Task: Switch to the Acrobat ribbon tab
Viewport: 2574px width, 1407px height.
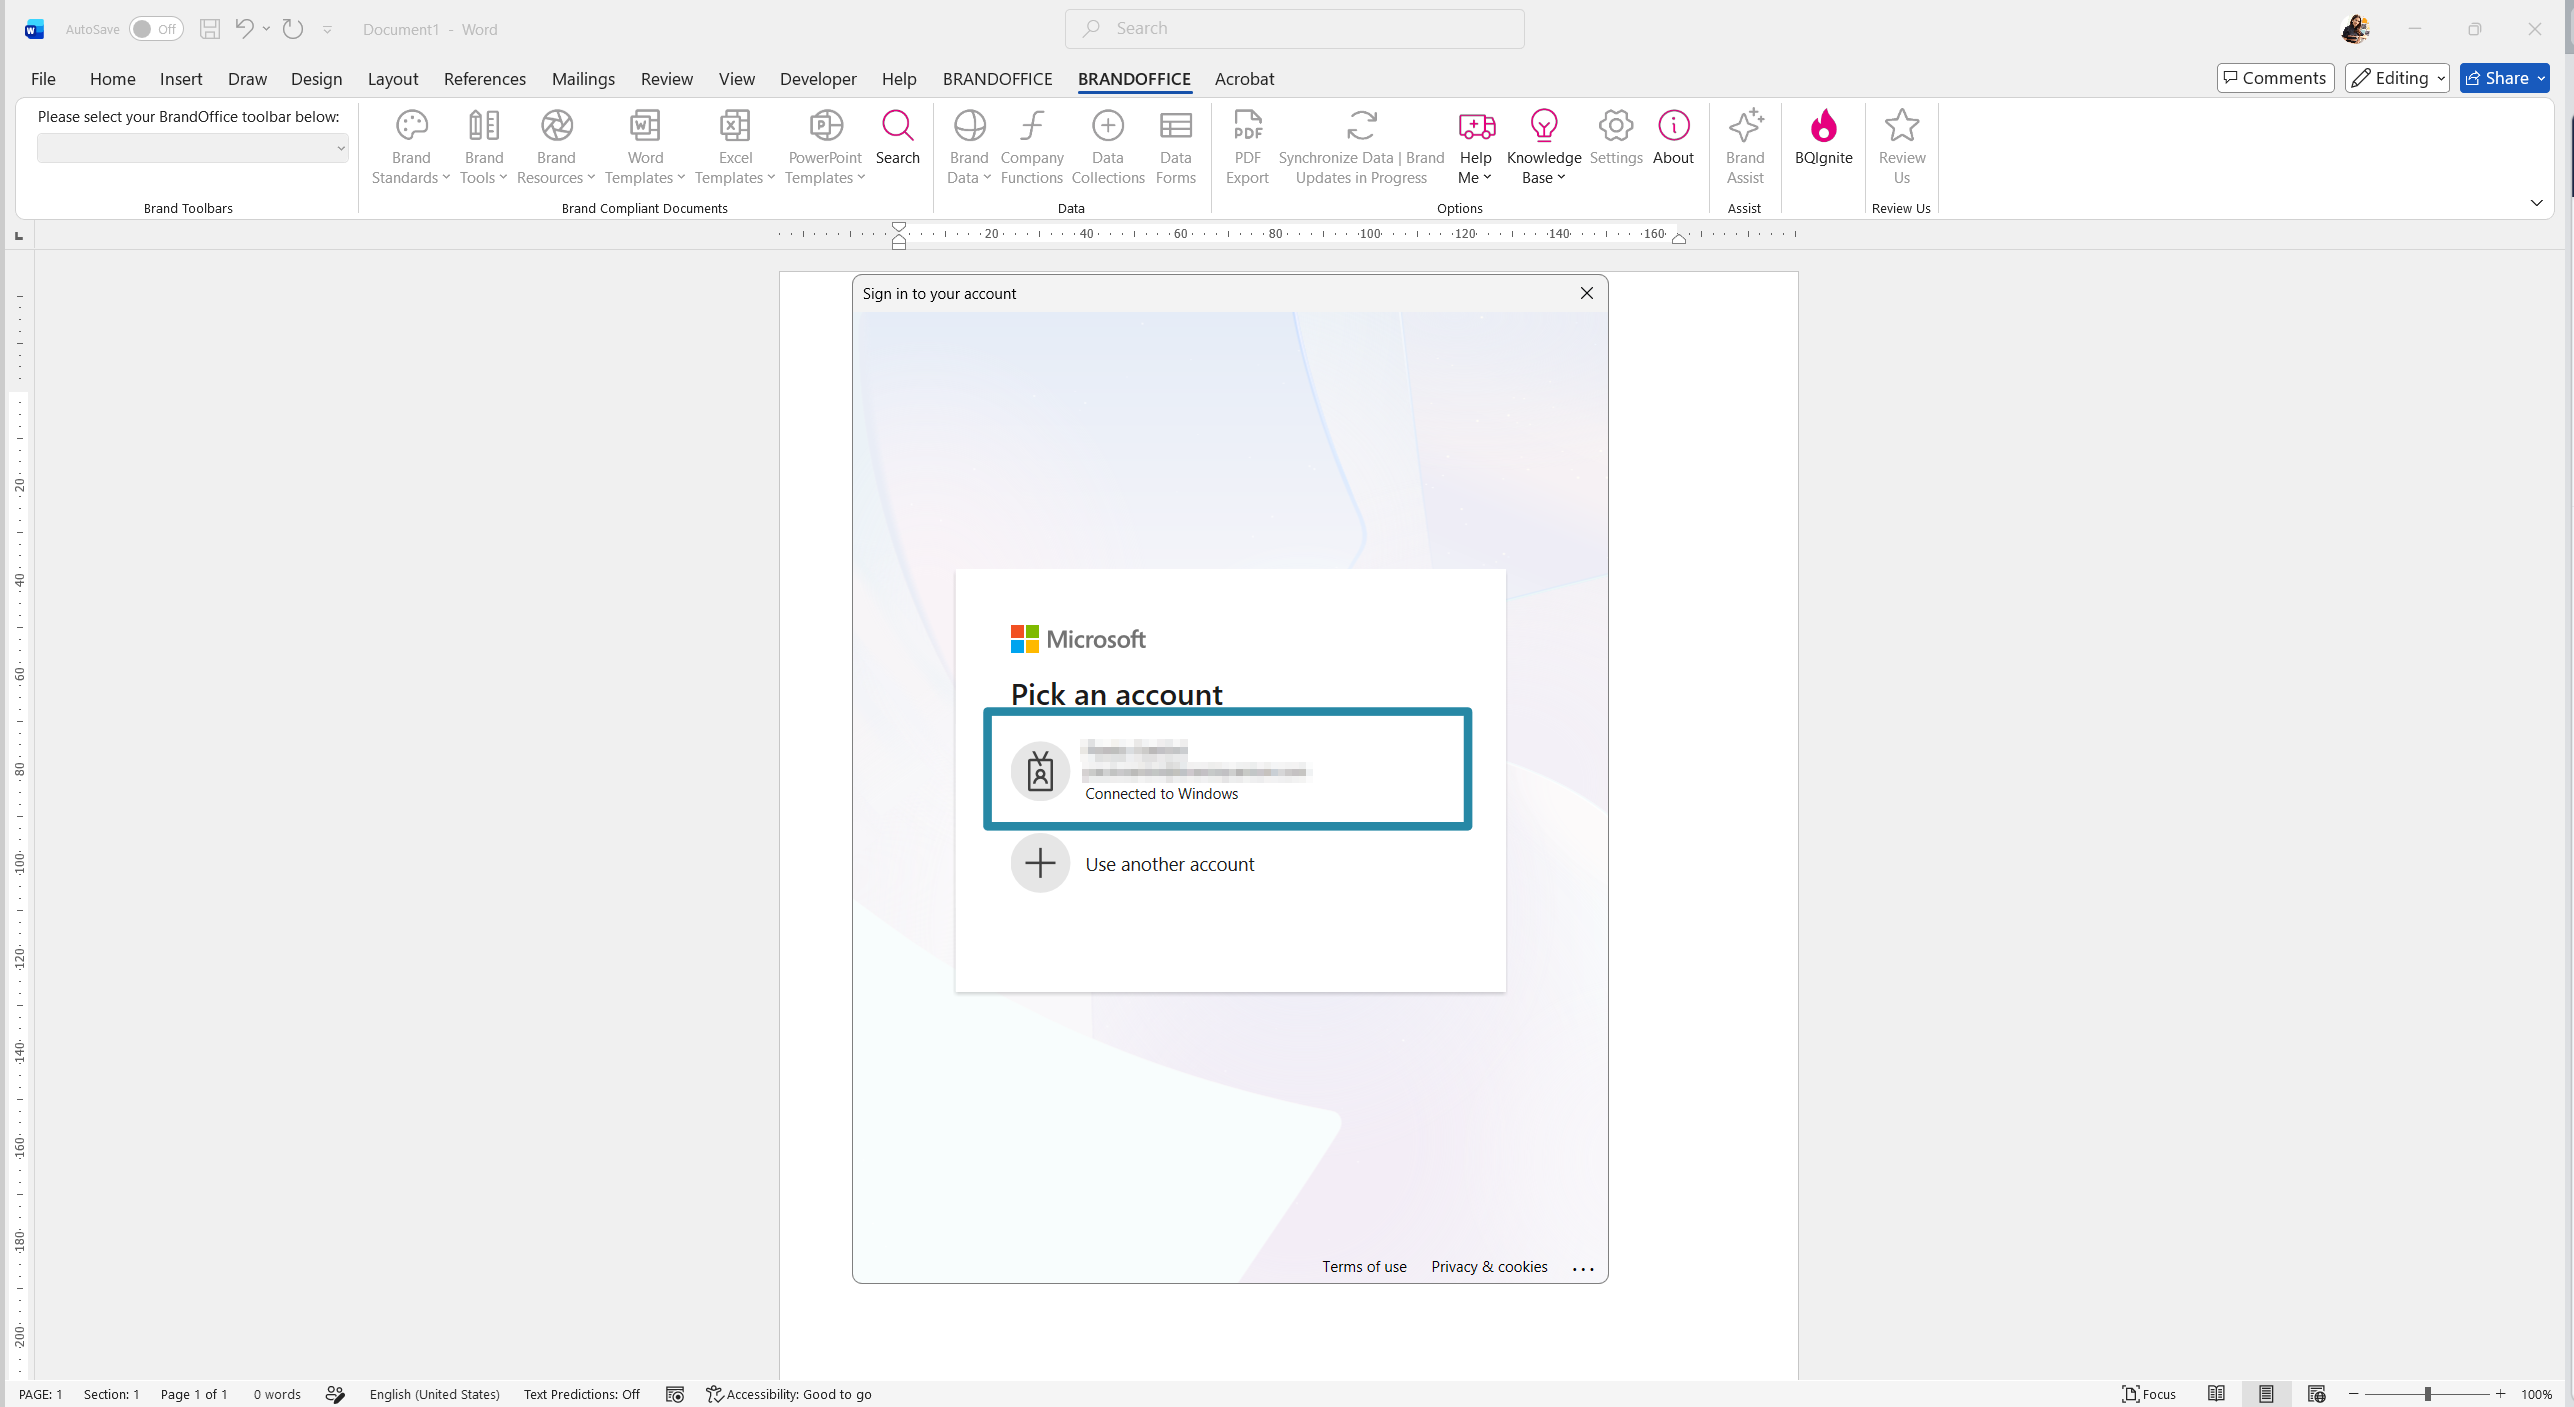Action: click(1244, 79)
